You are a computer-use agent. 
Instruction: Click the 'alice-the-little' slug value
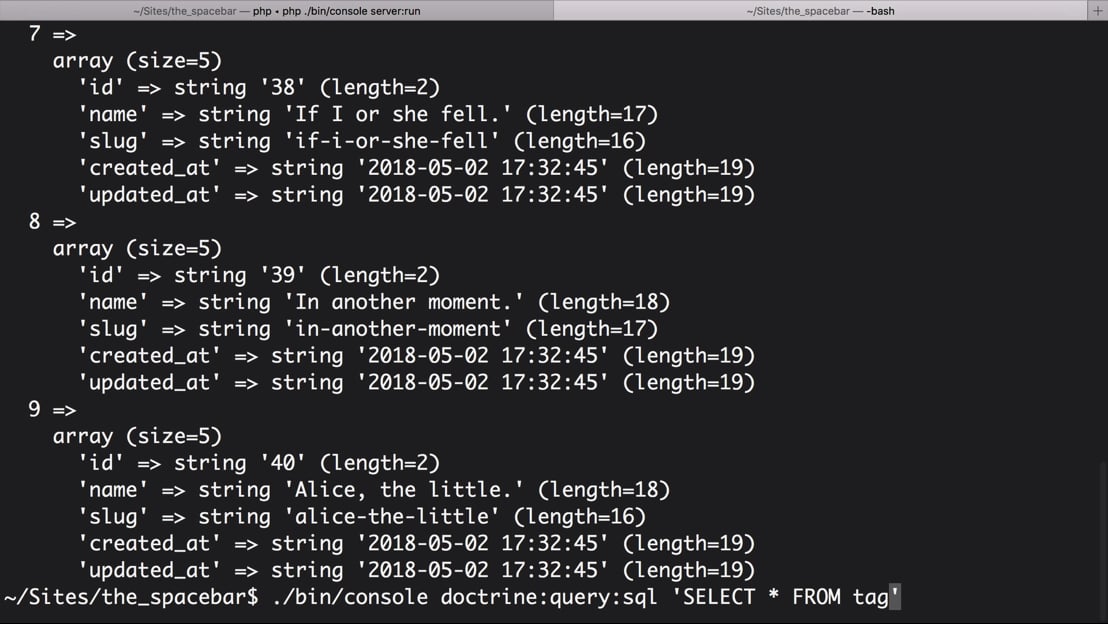click(393, 517)
